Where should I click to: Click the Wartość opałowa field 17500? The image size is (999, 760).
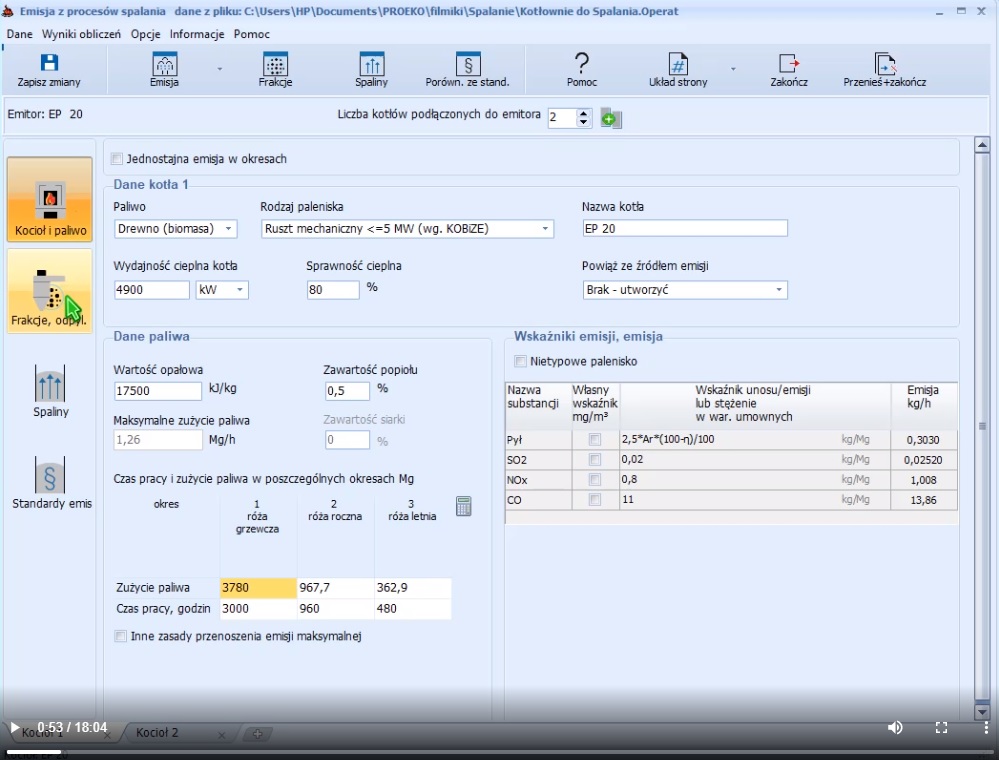coord(157,391)
